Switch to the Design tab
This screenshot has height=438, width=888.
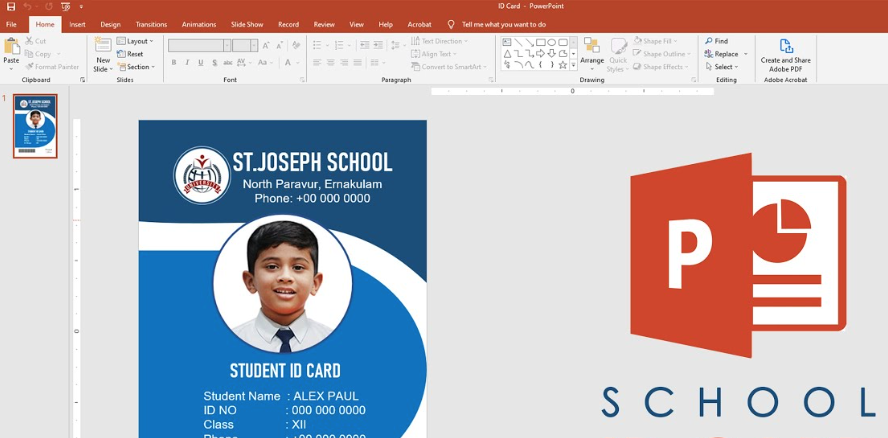click(110, 24)
